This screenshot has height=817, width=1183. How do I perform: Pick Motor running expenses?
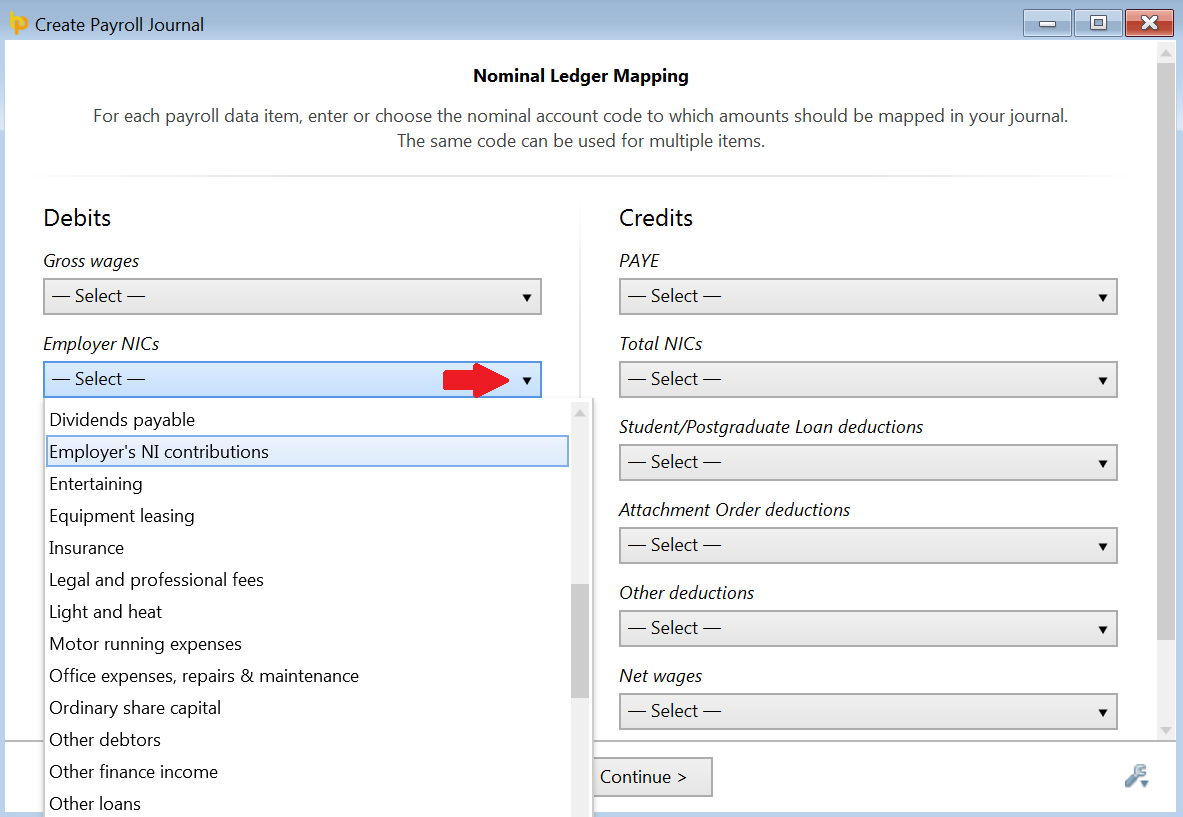[307, 643]
